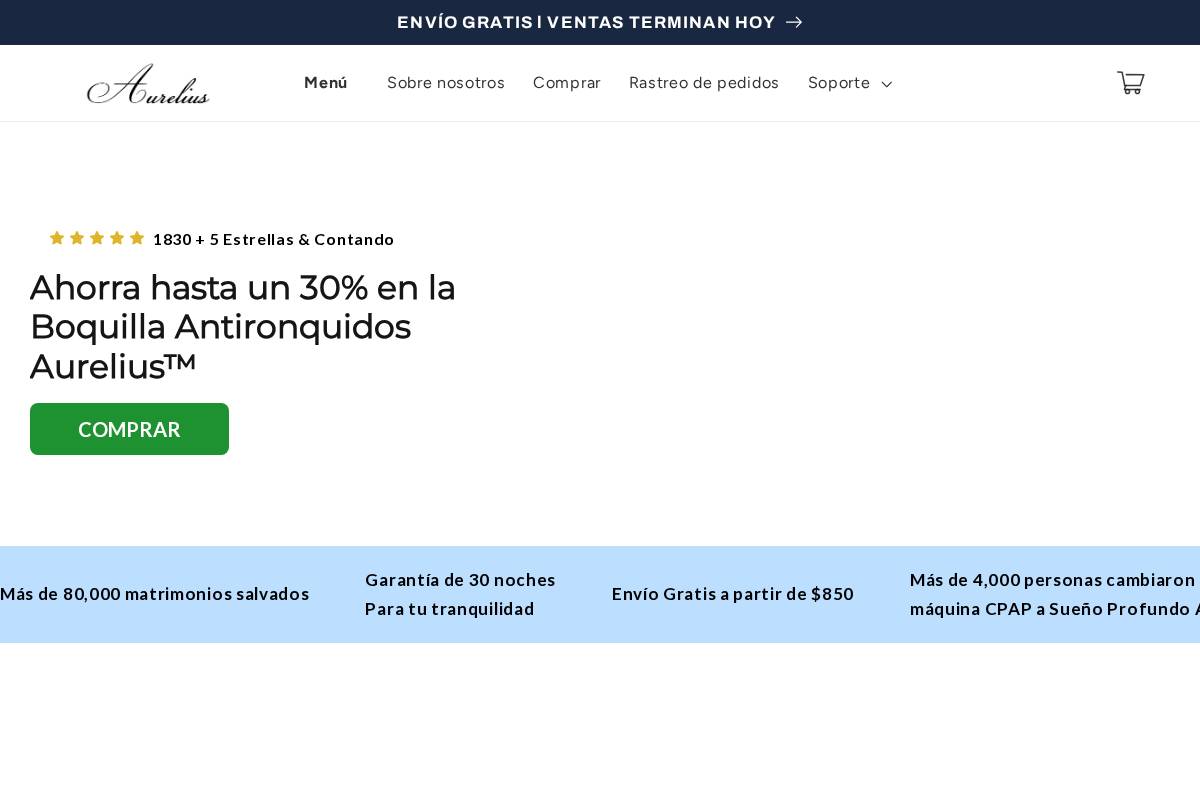The image size is (1200, 800).
Task: Click the second gold star icon
Action: click(x=77, y=238)
